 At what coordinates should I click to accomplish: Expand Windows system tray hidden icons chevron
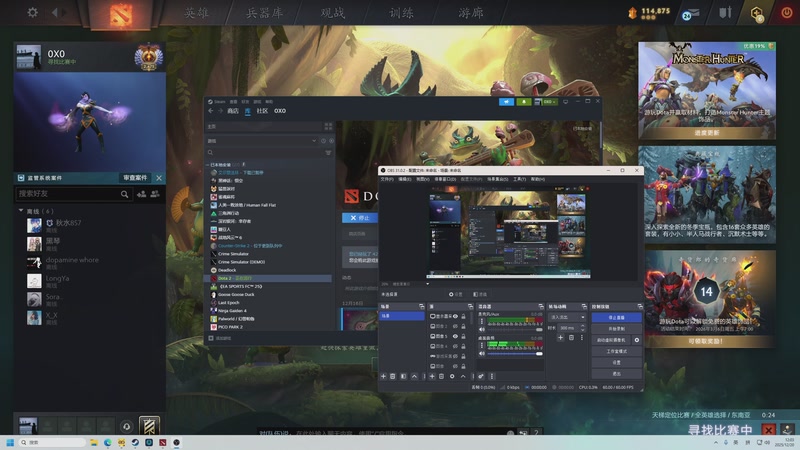[x=716, y=442]
